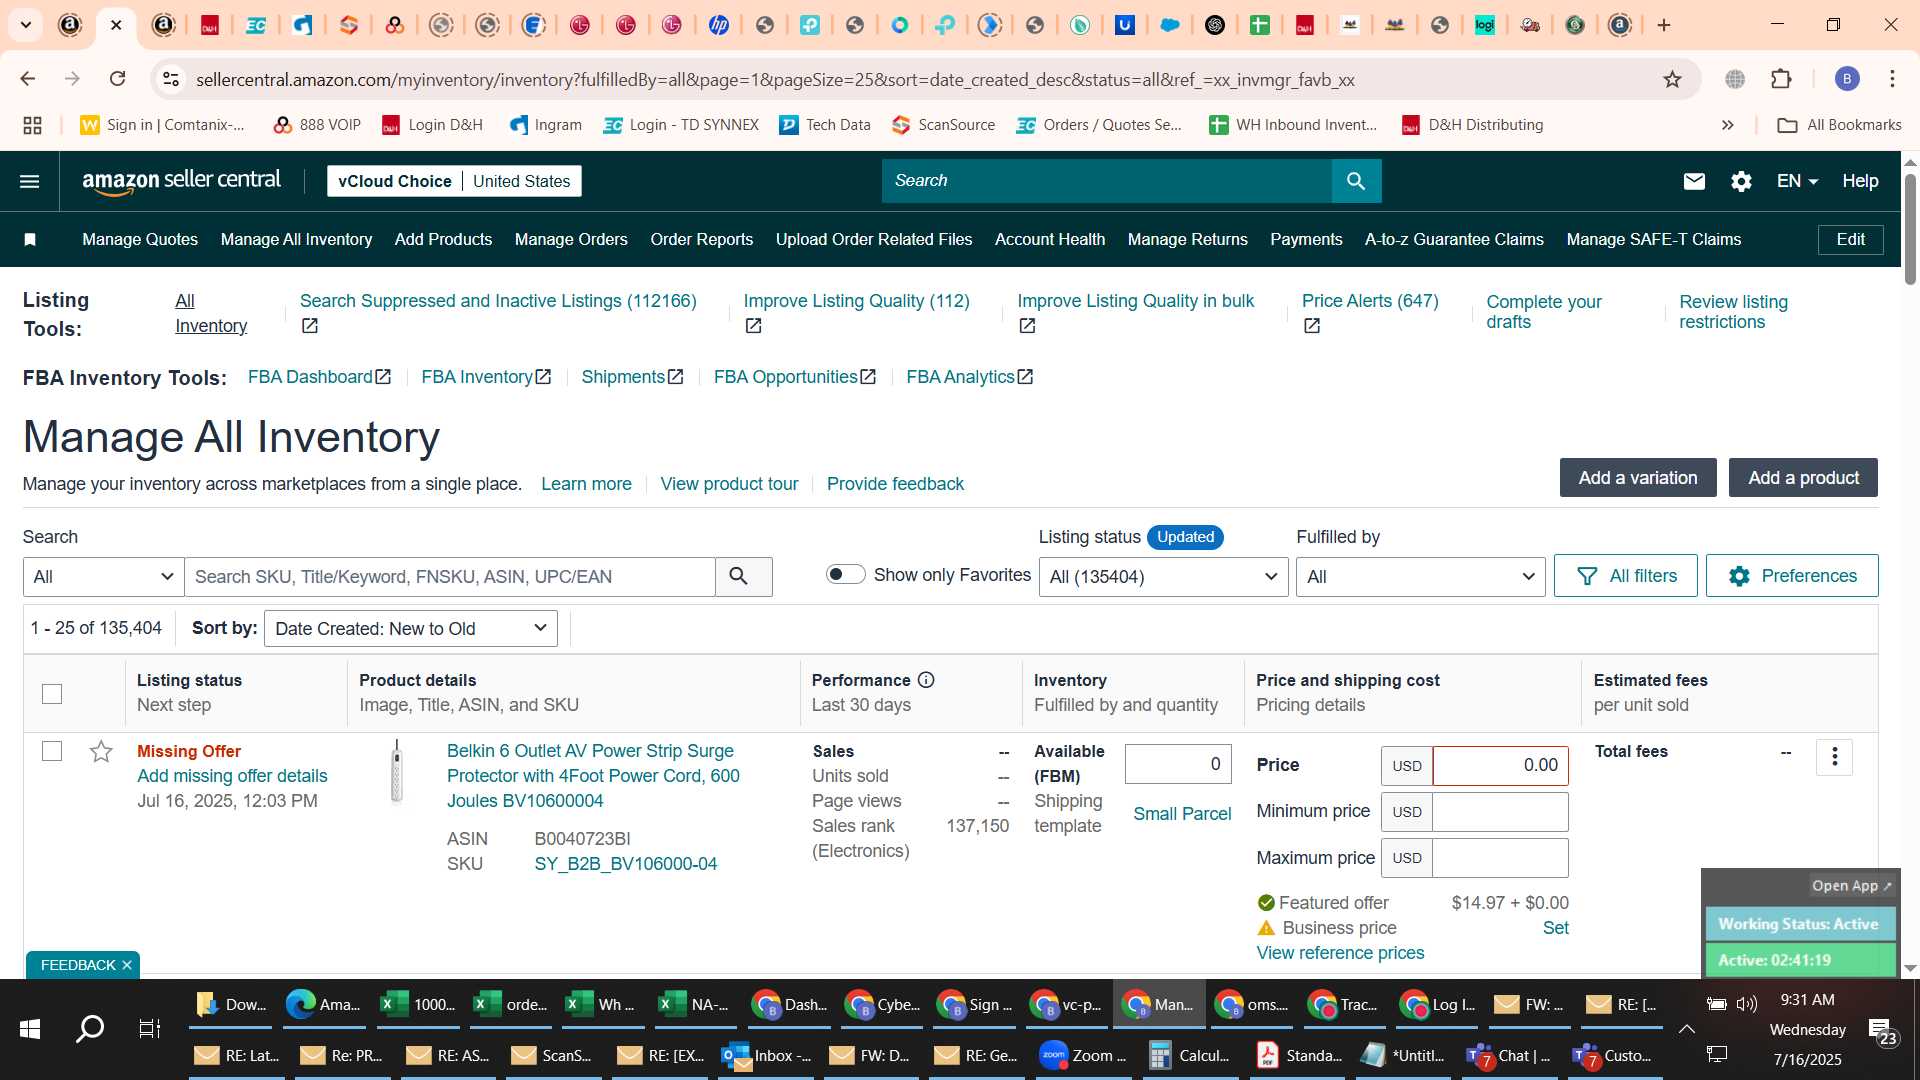Screen dimensions: 1920x1080
Task: Go back to the previous page
Action: tap(28, 79)
